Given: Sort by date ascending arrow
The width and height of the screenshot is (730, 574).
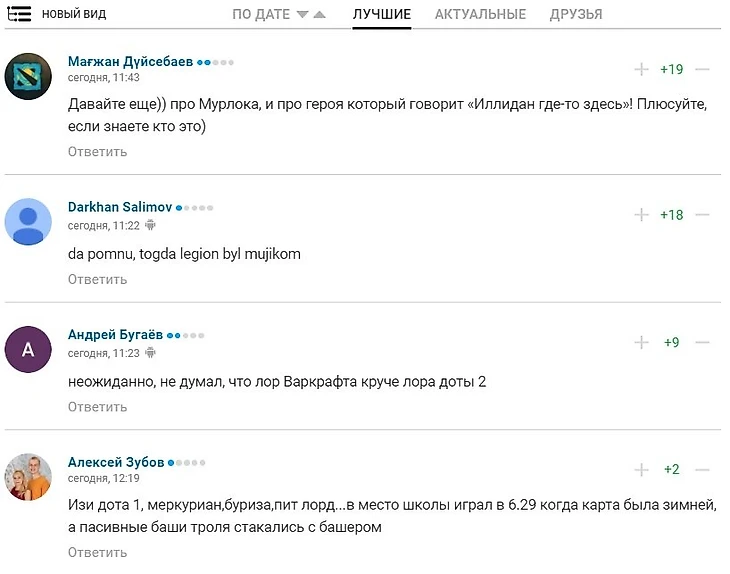Looking at the screenshot, I should [x=319, y=15].
